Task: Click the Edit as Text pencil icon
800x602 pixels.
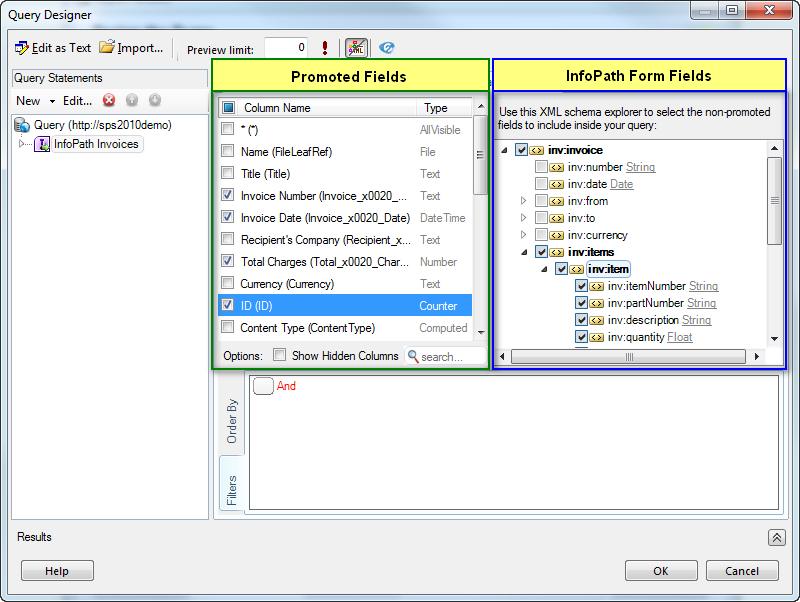Action: (x=22, y=48)
